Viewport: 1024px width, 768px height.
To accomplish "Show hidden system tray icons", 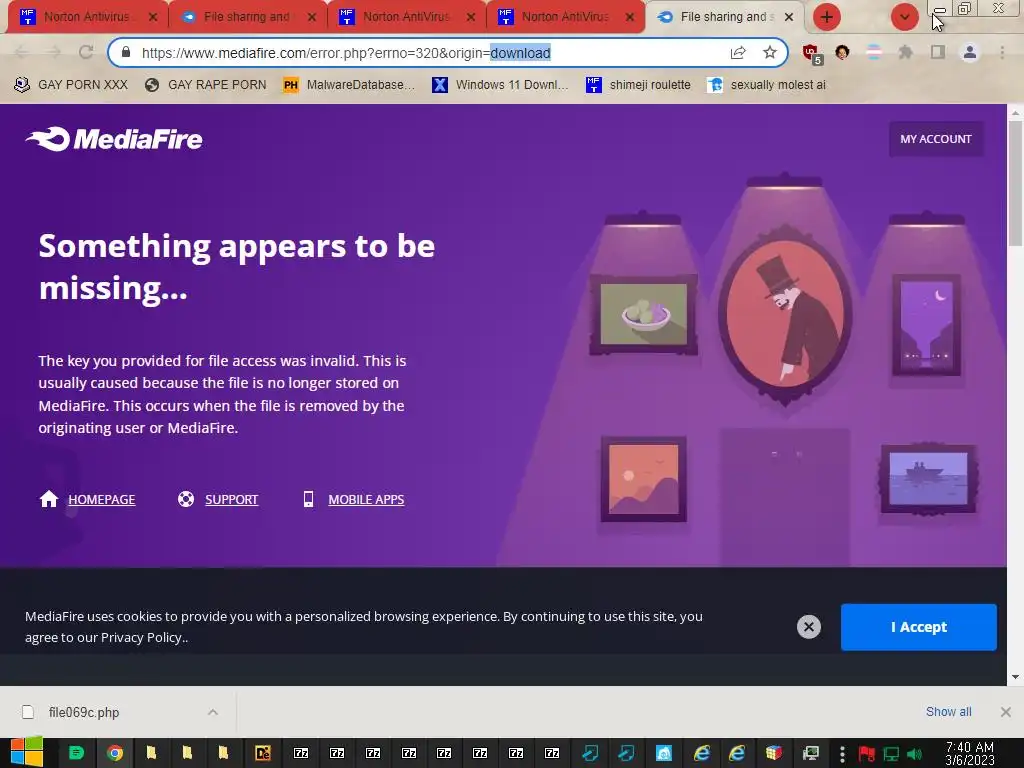I will click(842, 754).
